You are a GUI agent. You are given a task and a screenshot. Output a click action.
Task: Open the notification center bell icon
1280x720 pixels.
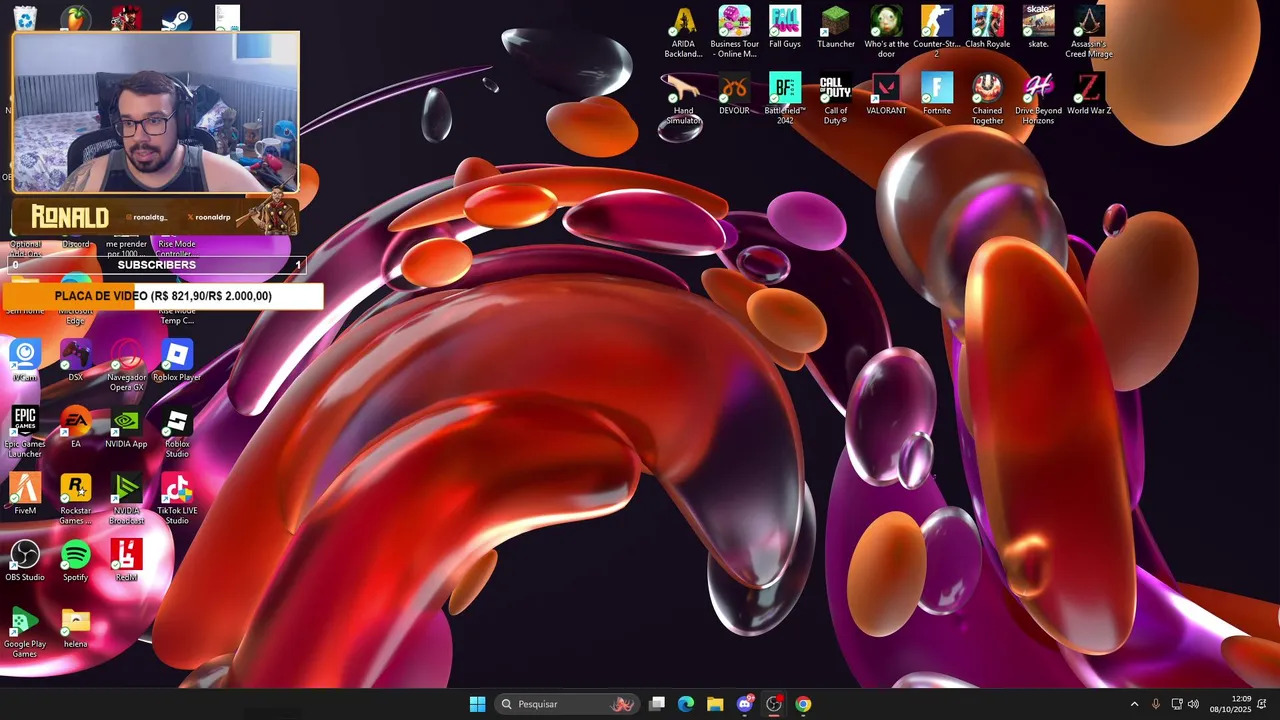(x=1263, y=704)
